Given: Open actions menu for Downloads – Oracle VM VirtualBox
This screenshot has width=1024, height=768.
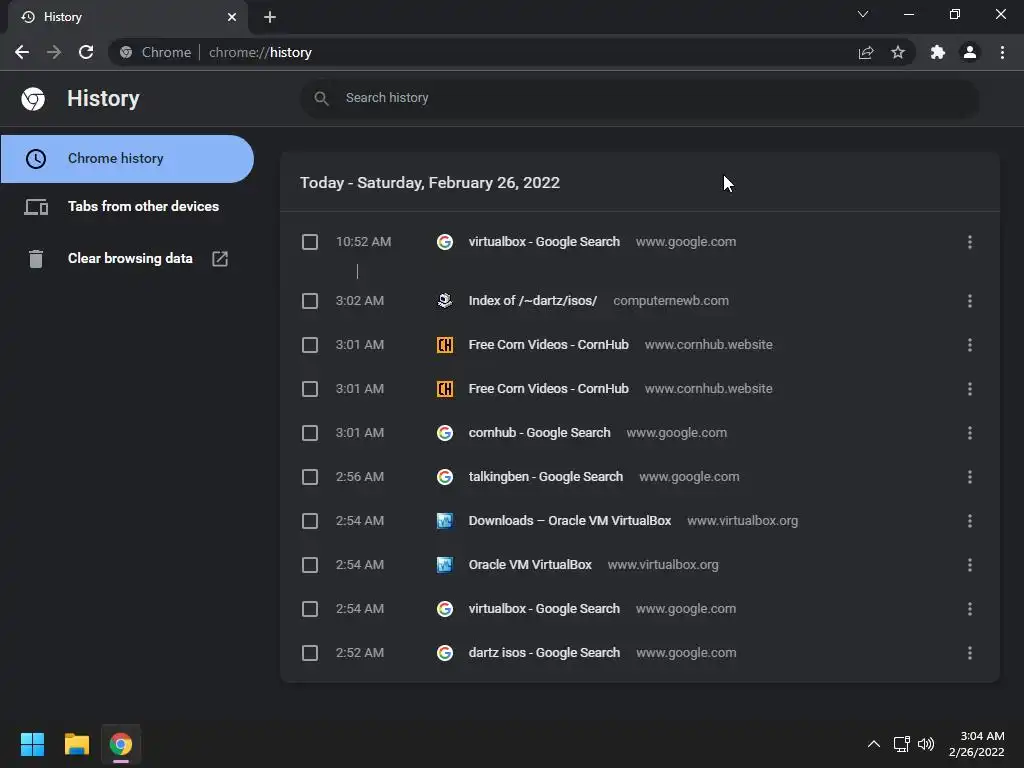Looking at the screenshot, I should [970, 521].
